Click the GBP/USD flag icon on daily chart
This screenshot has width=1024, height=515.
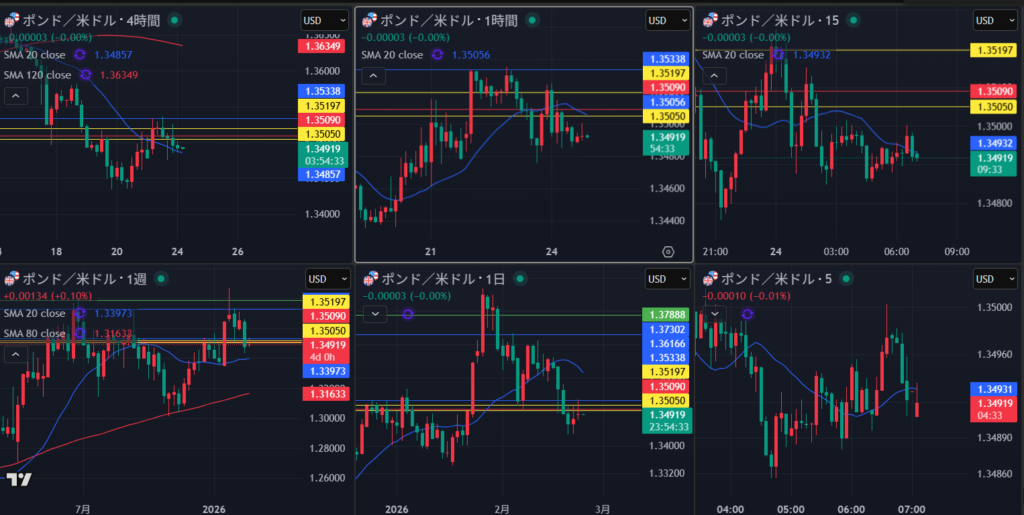coord(369,278)
